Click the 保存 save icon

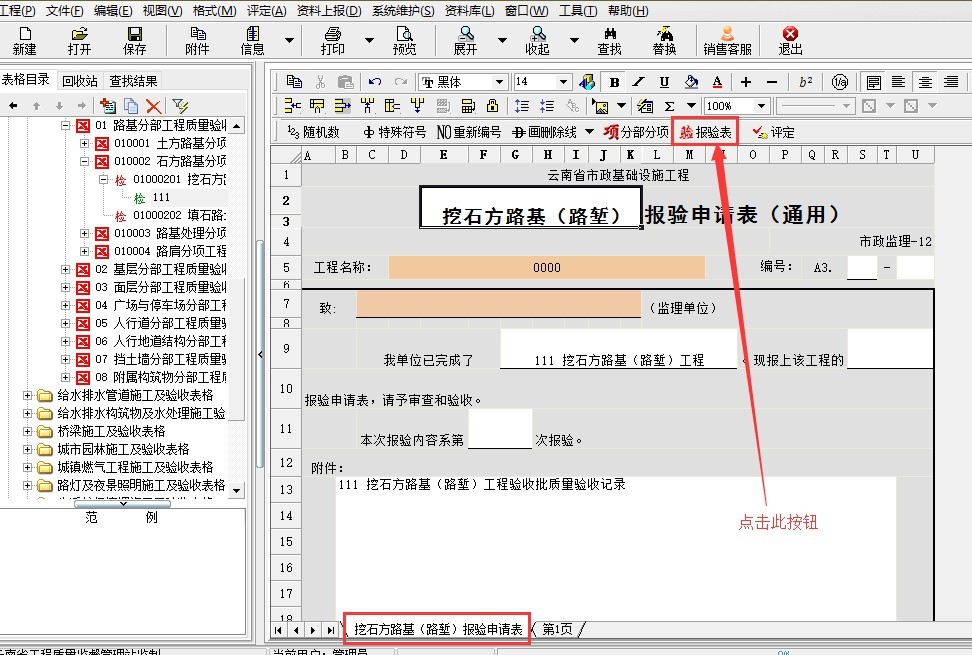134,40
